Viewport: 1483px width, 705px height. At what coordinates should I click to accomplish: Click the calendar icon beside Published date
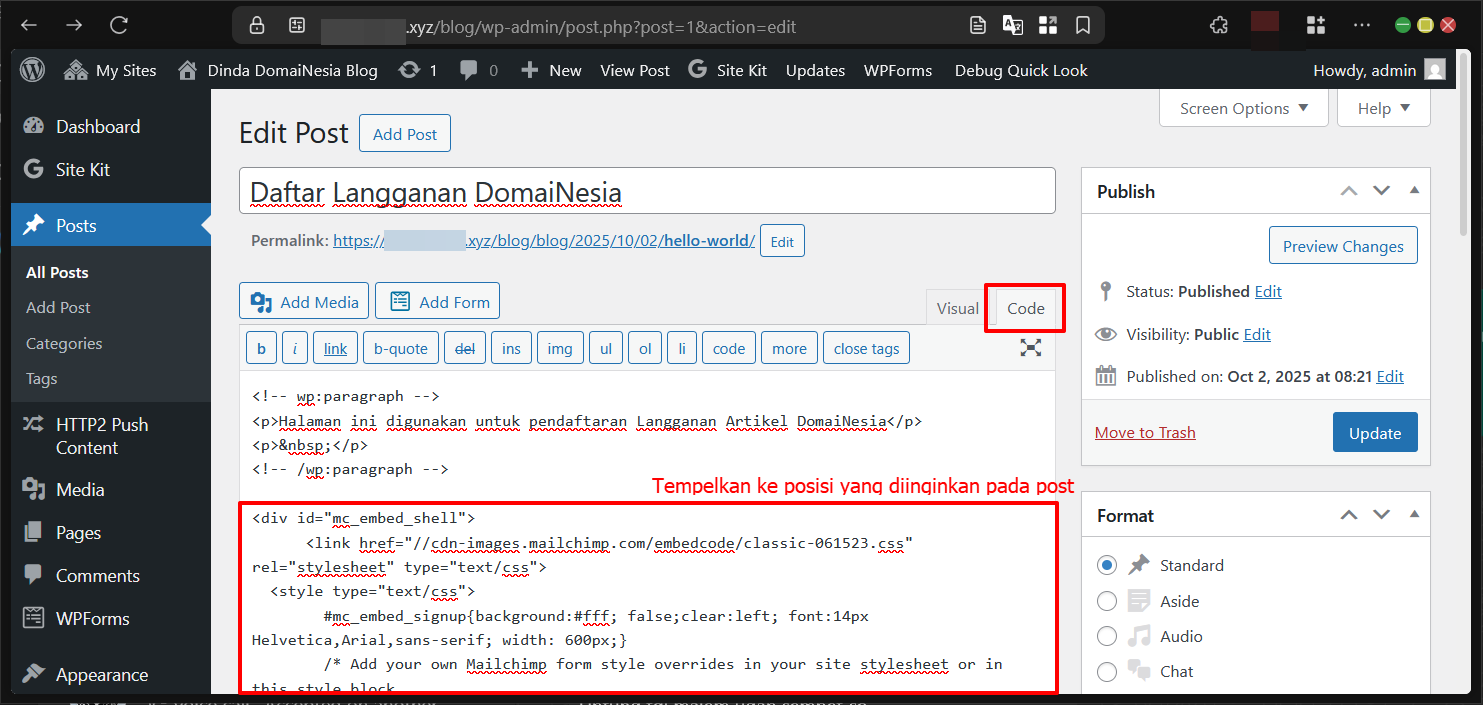coord(1106,376)
